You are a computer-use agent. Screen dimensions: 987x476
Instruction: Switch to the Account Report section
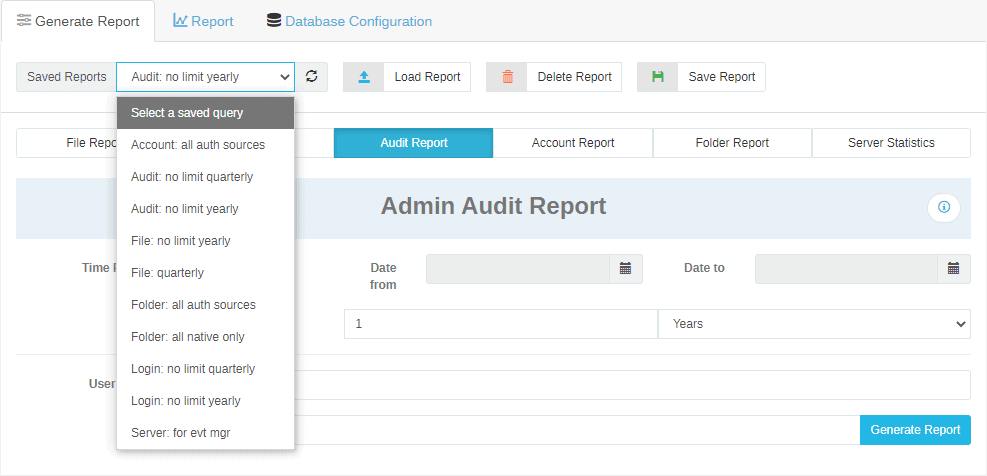tap(573, 143)
